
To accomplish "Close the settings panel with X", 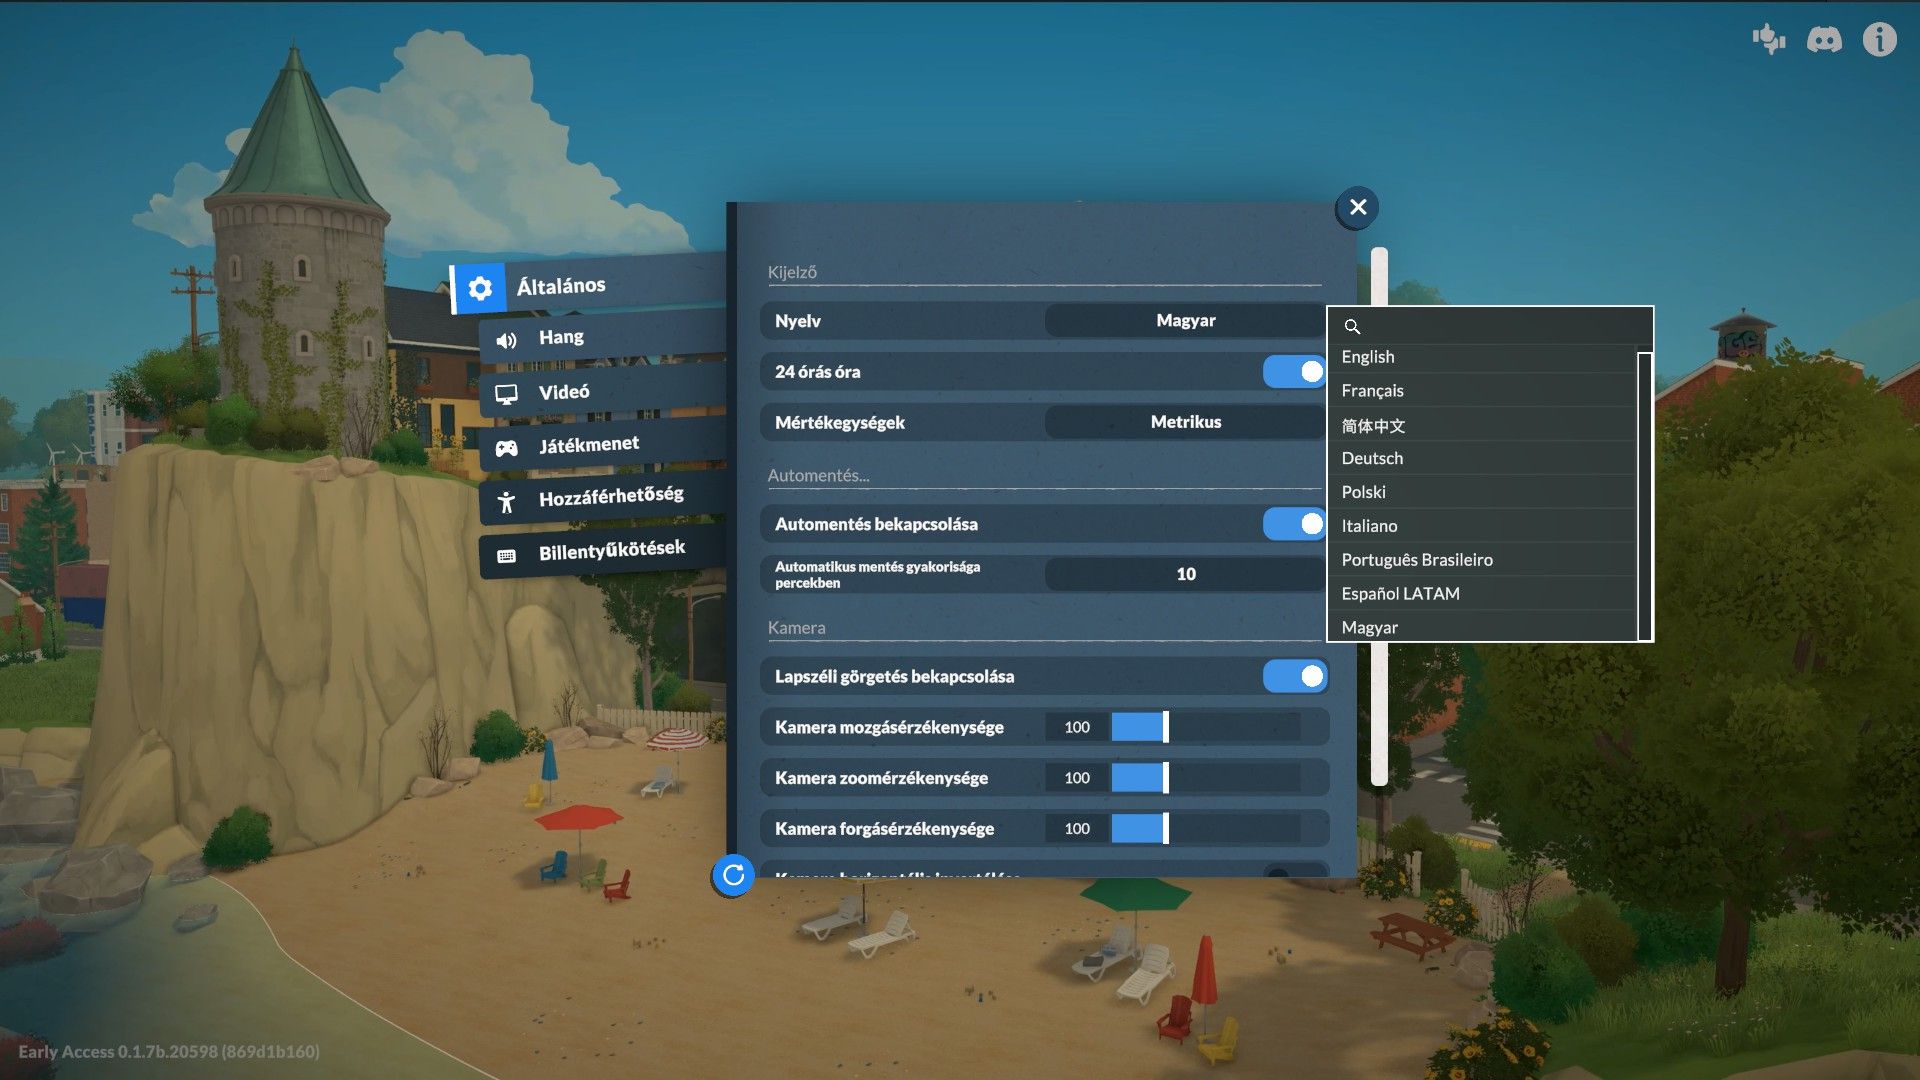I will coord(1357,207).
